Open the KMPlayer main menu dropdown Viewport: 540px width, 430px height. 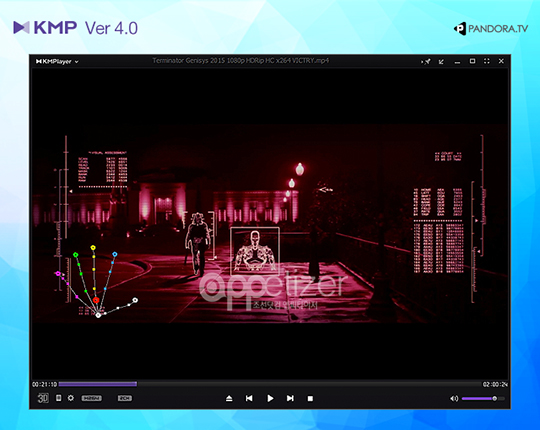[57, 62]
